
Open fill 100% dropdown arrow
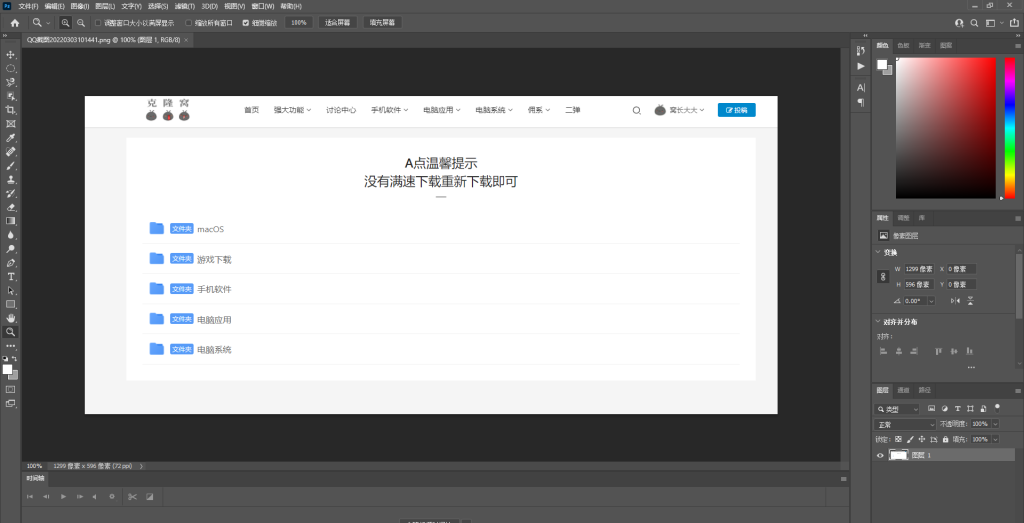click(995, 439)
